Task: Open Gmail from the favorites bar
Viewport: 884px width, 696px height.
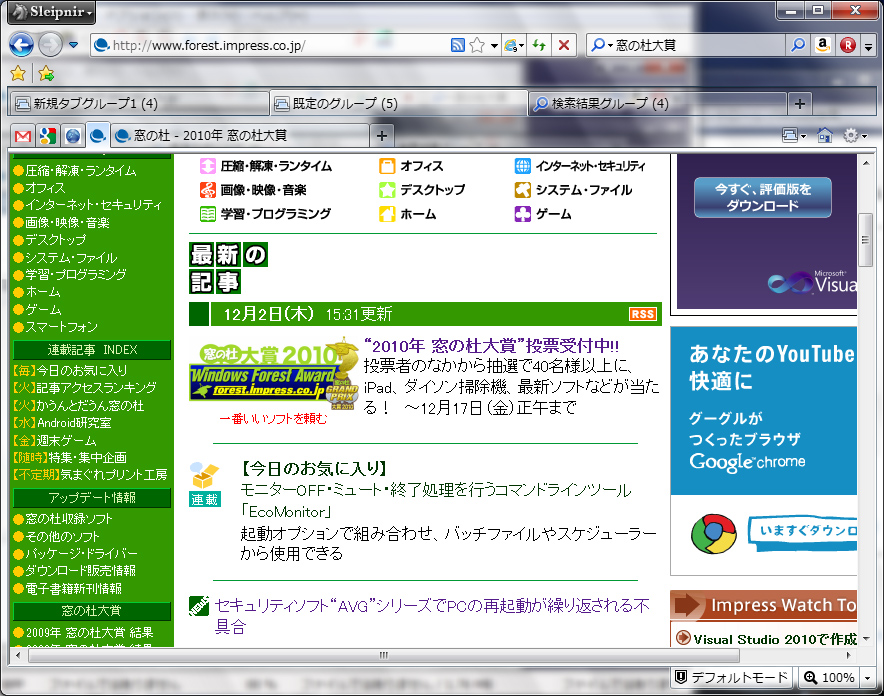Action: click(21, 135)
